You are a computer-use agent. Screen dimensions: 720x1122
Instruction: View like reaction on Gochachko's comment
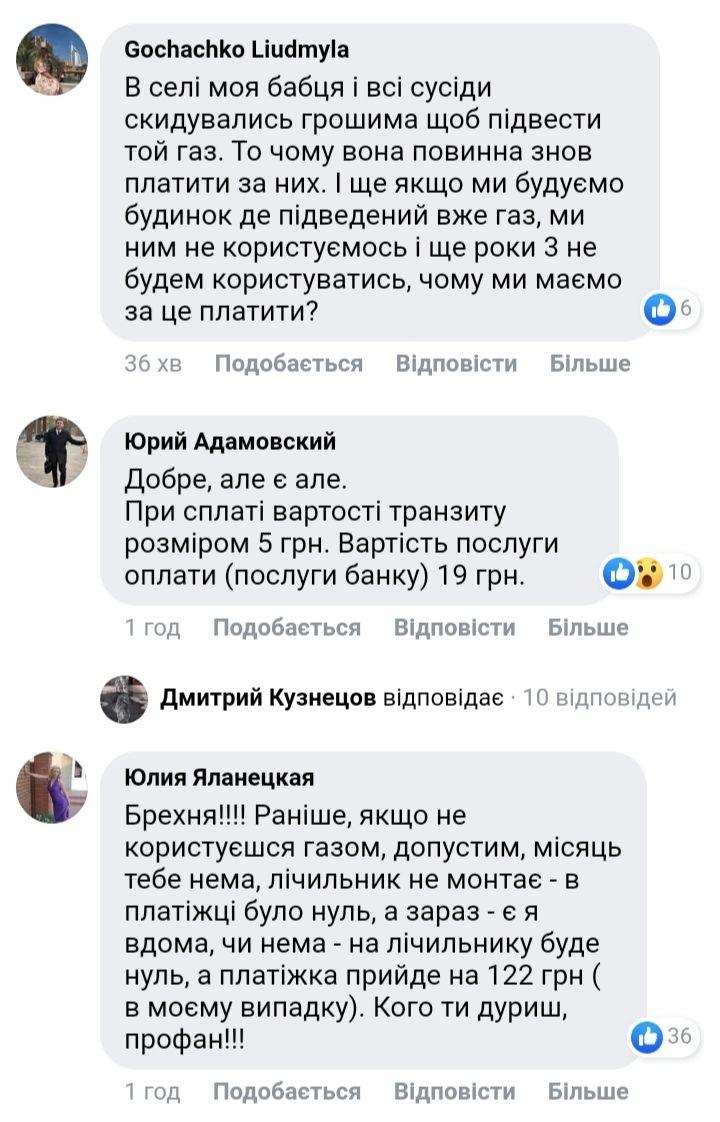[670, 309]
